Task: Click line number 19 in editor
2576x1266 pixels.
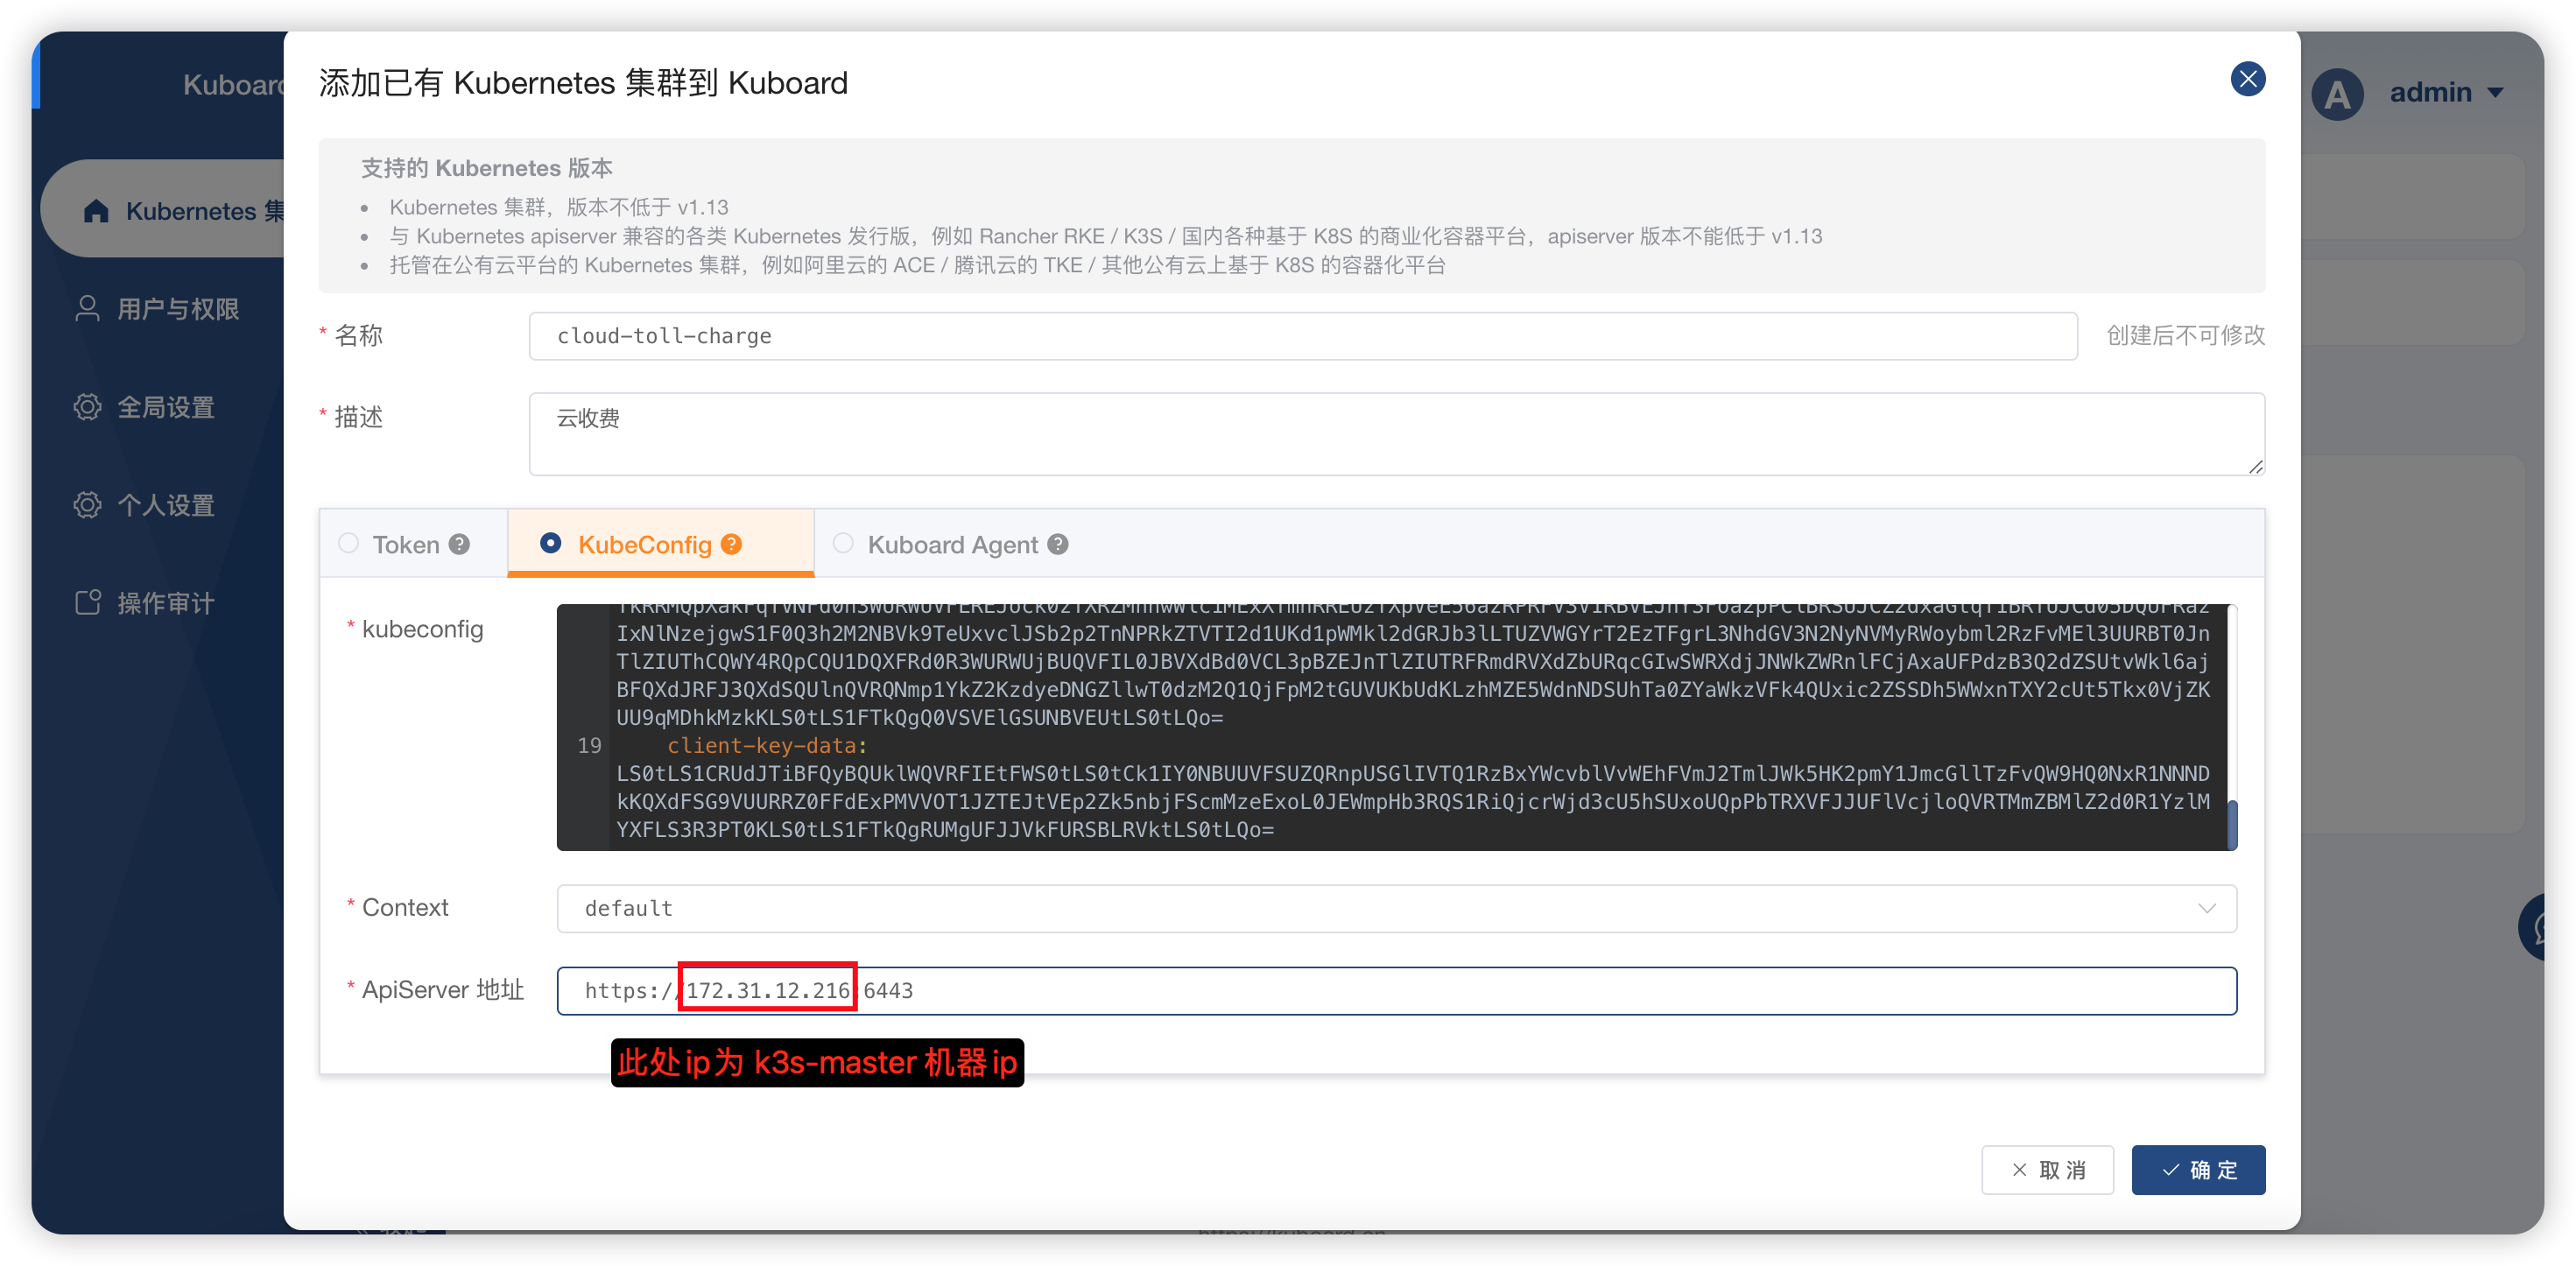Action: click(589, 745)
